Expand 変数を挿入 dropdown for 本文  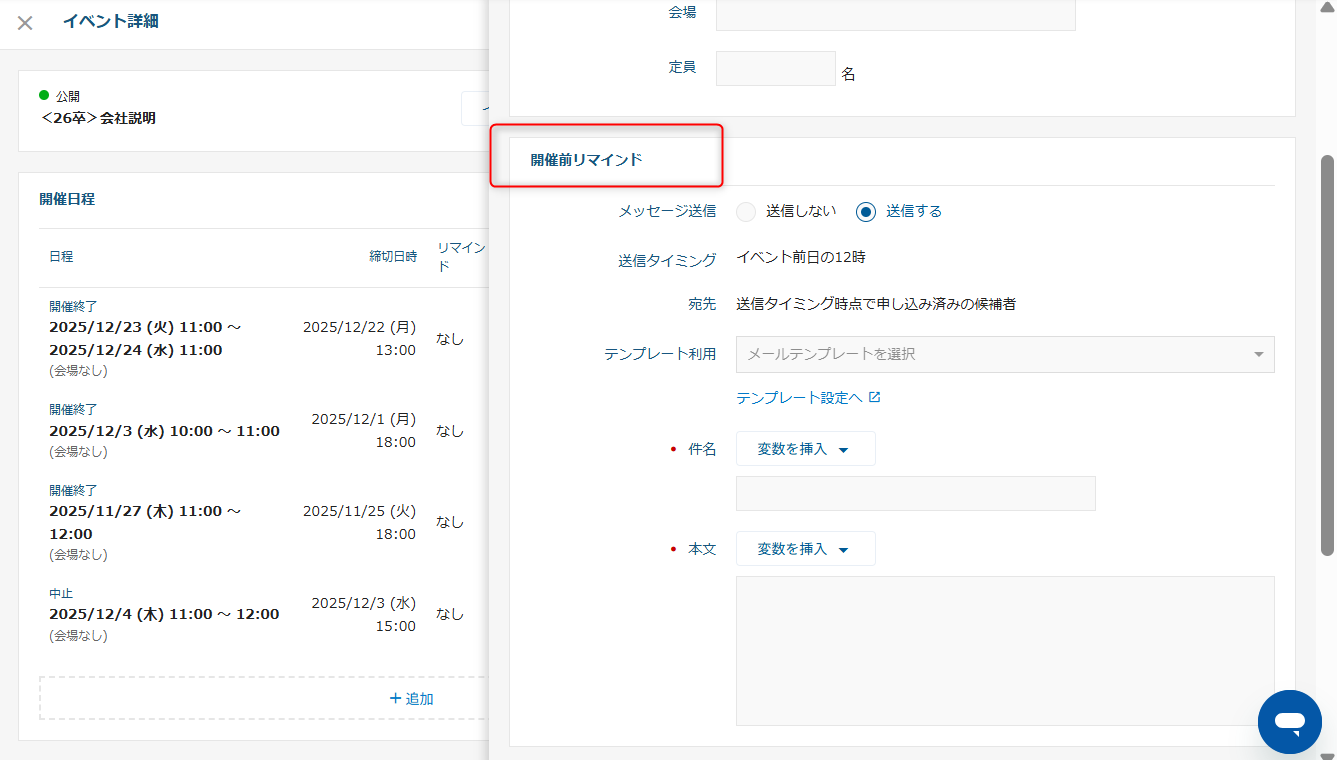[x=805, y=549]
